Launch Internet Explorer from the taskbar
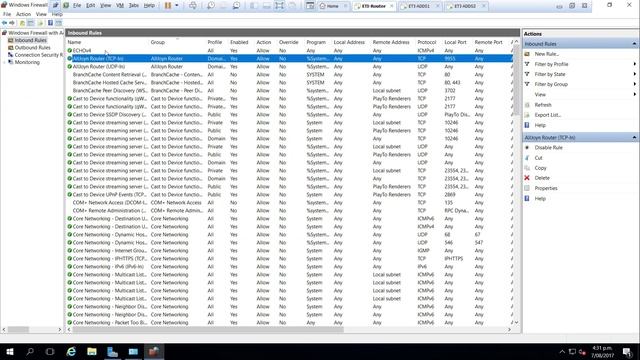This screenshot has height=360, width=640. pyautogui.click(x=71, y=351)
